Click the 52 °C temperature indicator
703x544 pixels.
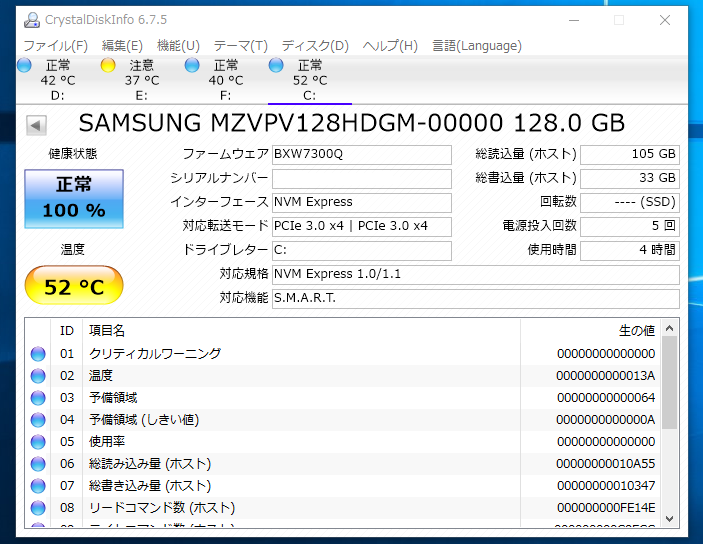[x=74, y=285]
